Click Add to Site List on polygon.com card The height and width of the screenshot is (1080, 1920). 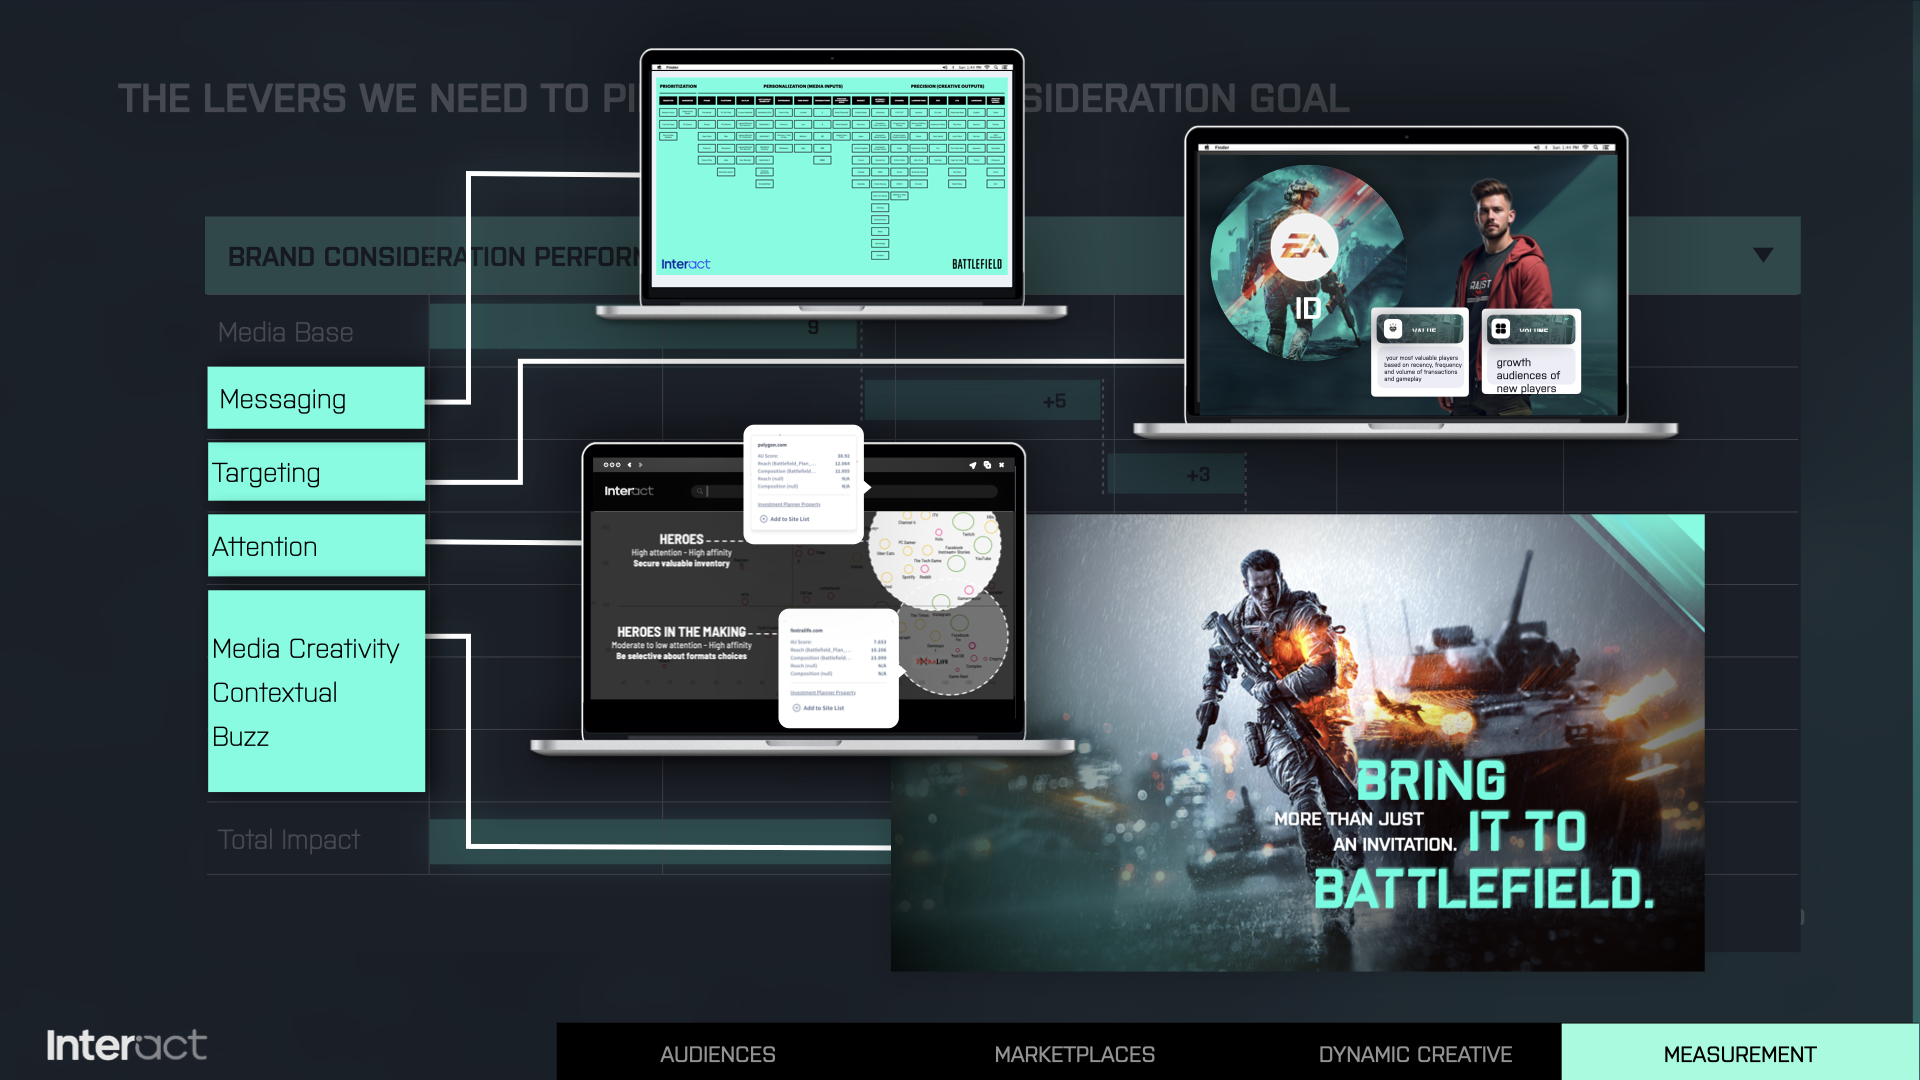click(x=785, y=519)
